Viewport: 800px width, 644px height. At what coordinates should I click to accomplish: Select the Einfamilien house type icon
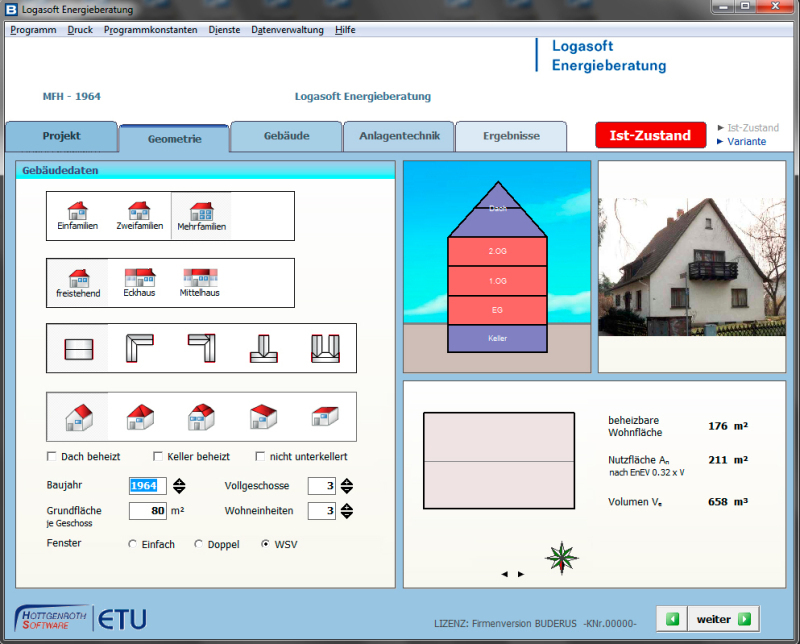[78, 215]
